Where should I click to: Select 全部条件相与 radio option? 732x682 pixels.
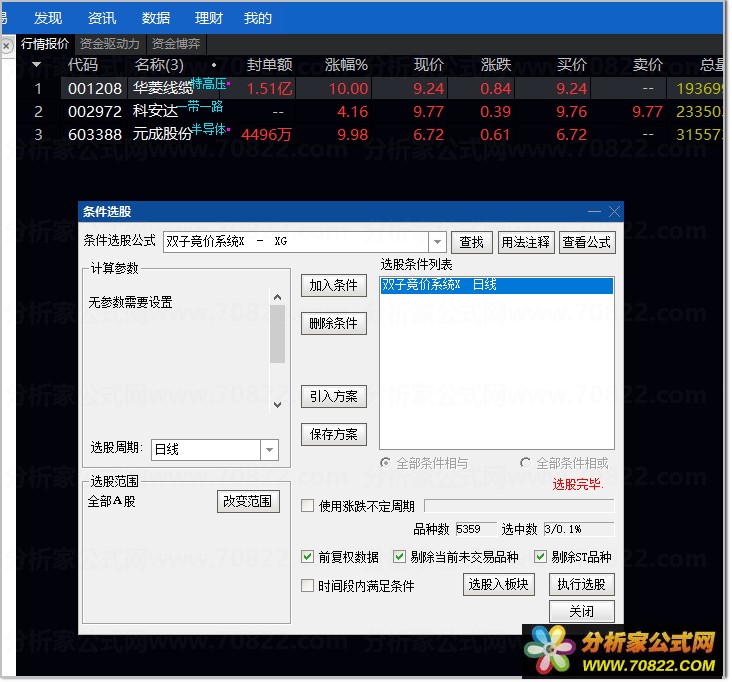pos(385,463)
